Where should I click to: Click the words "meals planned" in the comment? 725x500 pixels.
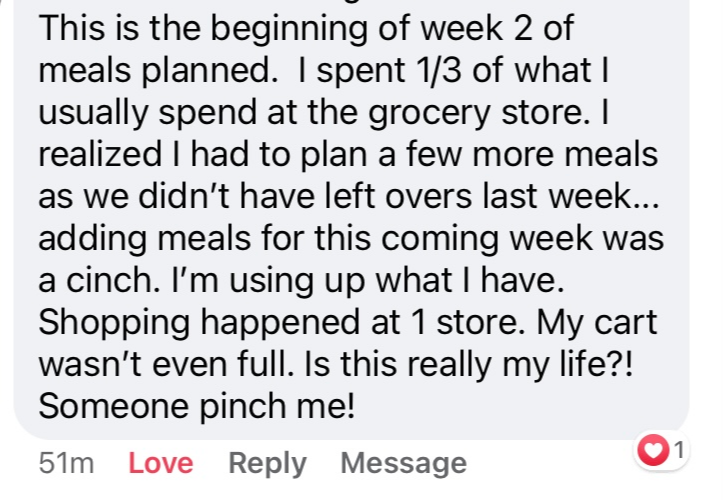point(158,71)
